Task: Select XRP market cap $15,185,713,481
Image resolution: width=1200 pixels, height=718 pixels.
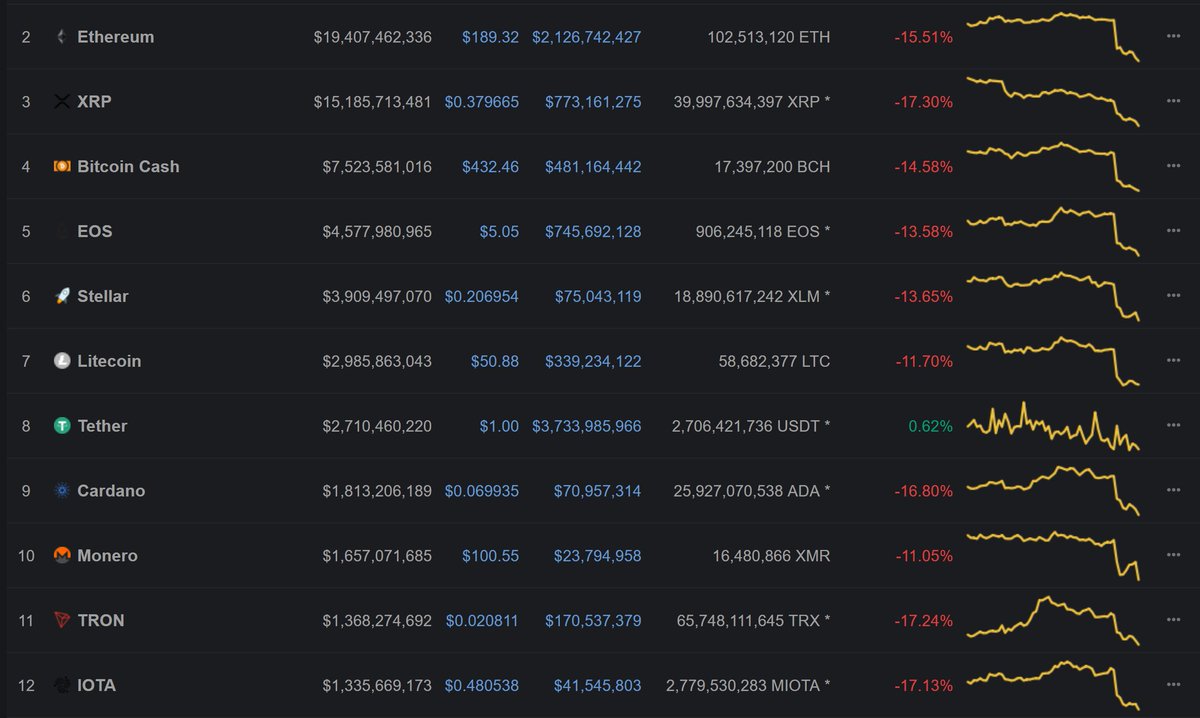Action: tap(373, 102)
